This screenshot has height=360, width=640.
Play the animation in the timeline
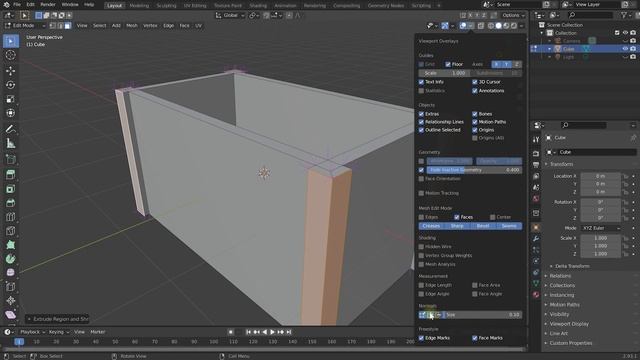coord(272,332)
